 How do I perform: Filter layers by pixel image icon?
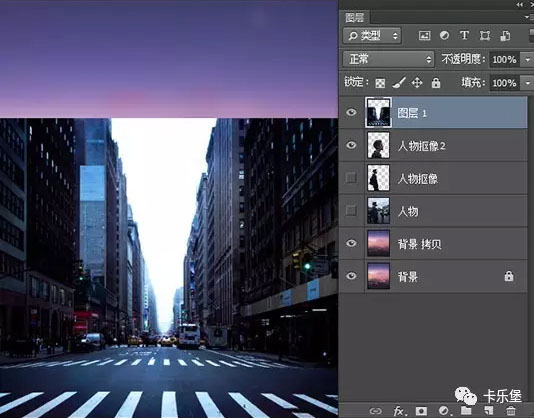click(x=424, y=36)
